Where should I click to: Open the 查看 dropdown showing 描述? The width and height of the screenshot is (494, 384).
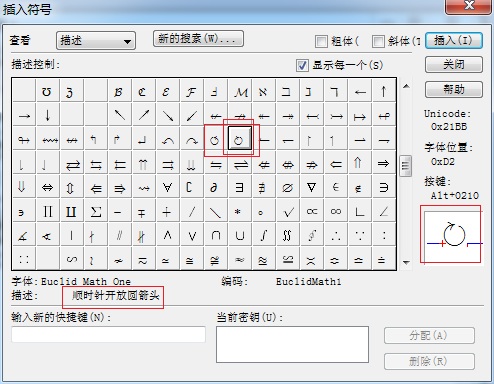tap(96, 41)
